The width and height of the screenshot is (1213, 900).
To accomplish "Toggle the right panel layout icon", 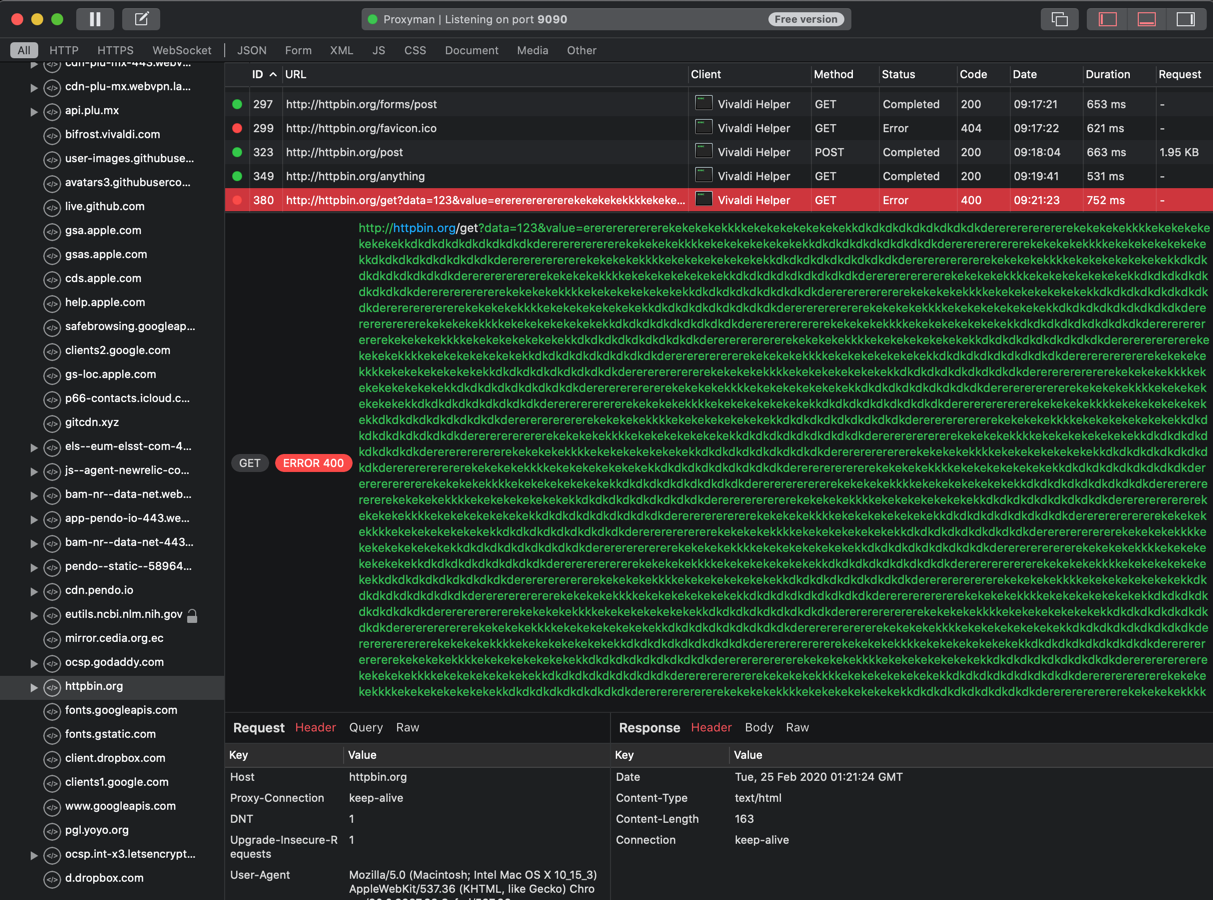I will (1186, 19).
